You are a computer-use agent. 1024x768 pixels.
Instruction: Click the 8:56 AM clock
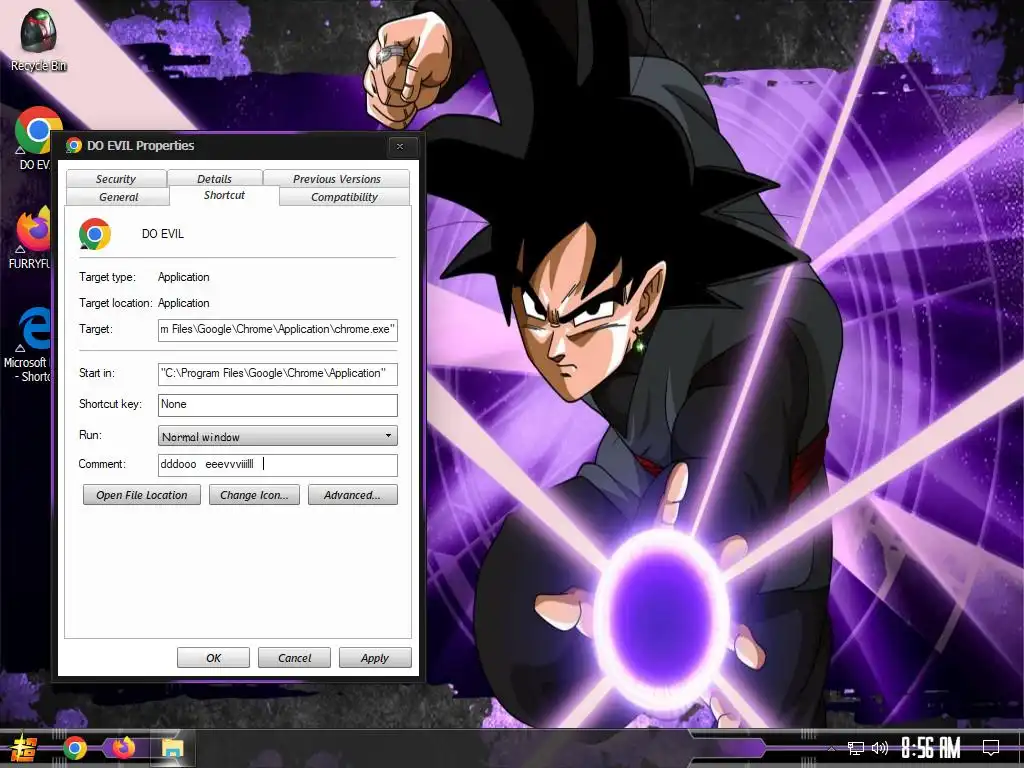(x=931, y=748)
